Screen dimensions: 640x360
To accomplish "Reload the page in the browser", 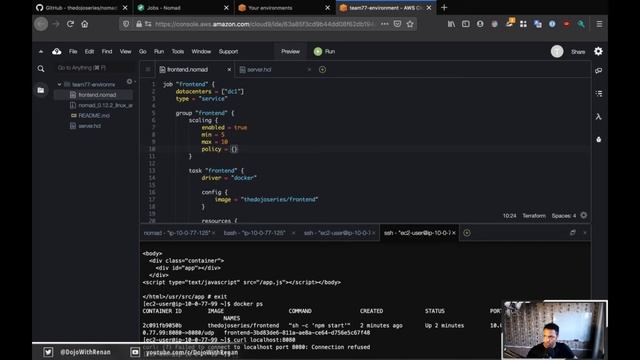I will point(70,24).
